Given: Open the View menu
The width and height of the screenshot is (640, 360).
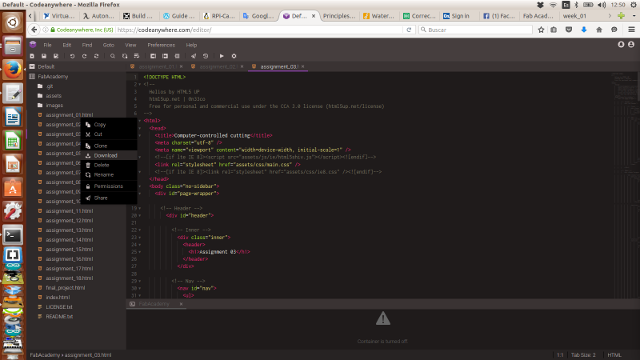Looking at the screenshot, I should [131, 45].
